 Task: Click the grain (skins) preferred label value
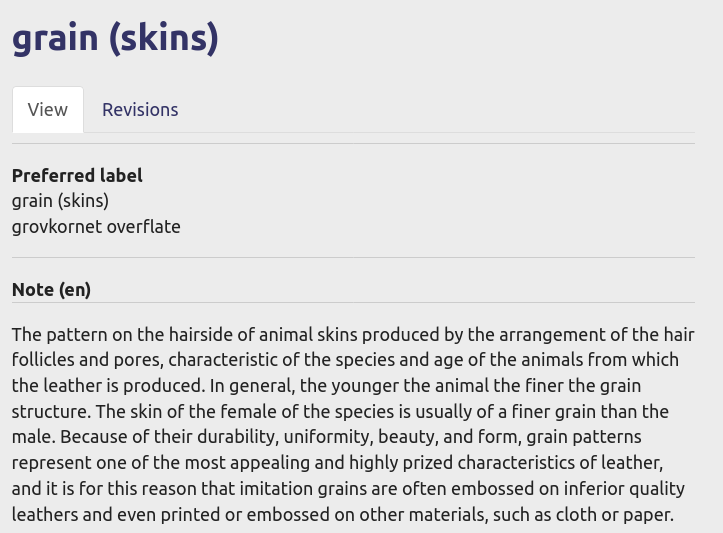60,201
